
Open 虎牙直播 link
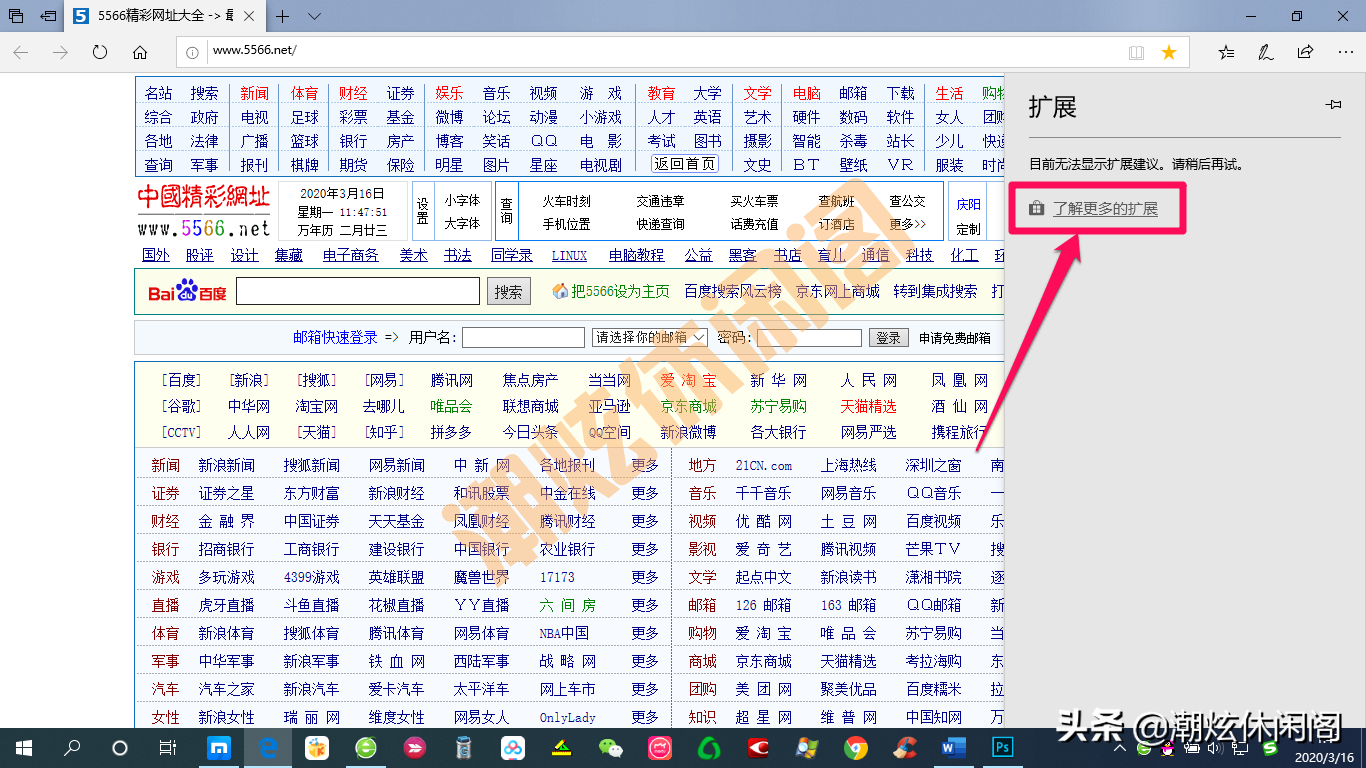point(226,605)
